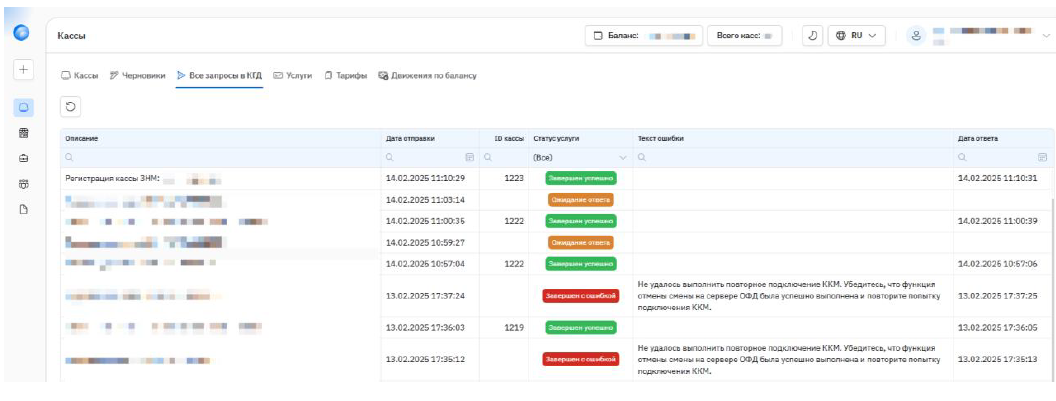
Task: Open the Тарифы tab
Action: pyautogui.click(x=346, y=76)
